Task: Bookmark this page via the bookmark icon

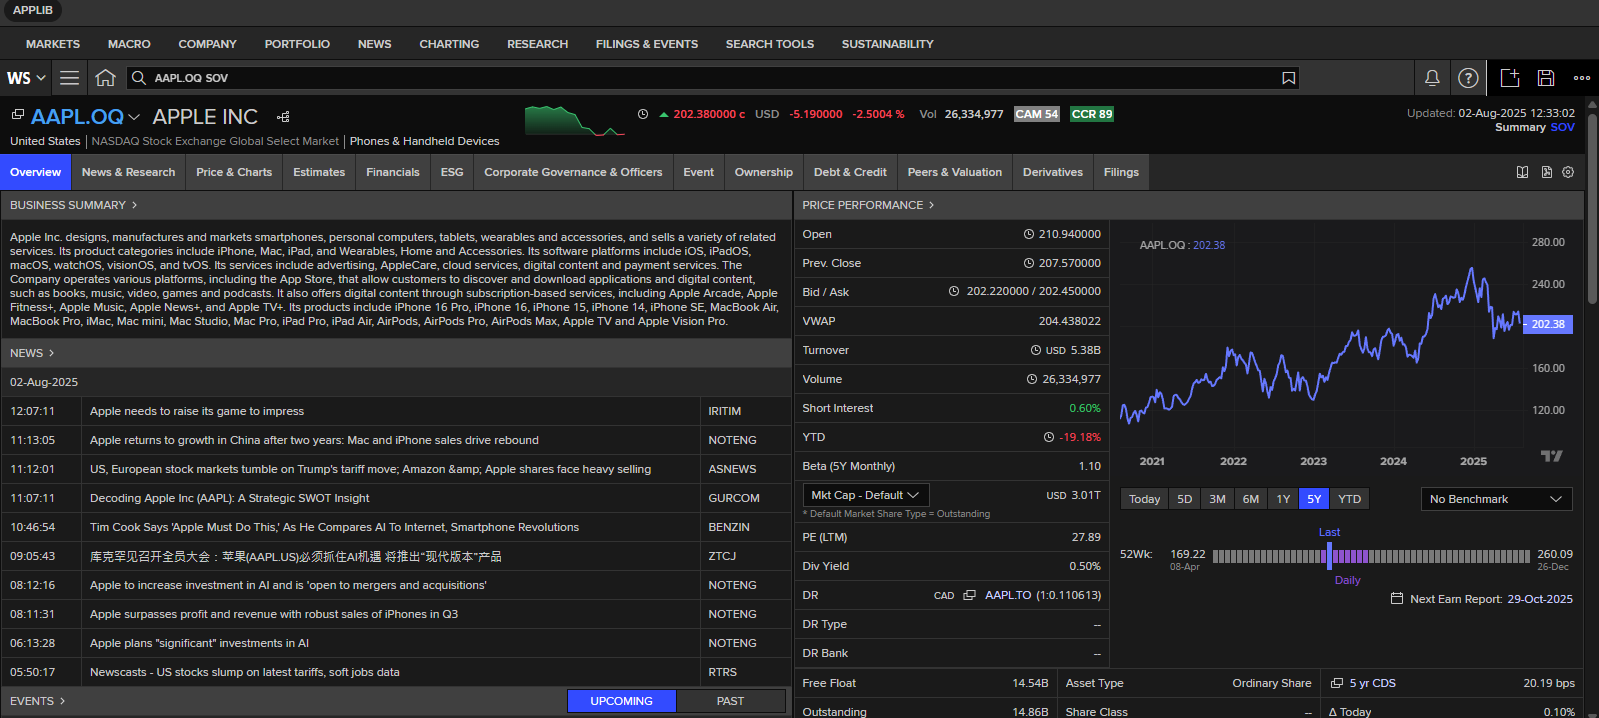Action: click(x=1288, y=78)
